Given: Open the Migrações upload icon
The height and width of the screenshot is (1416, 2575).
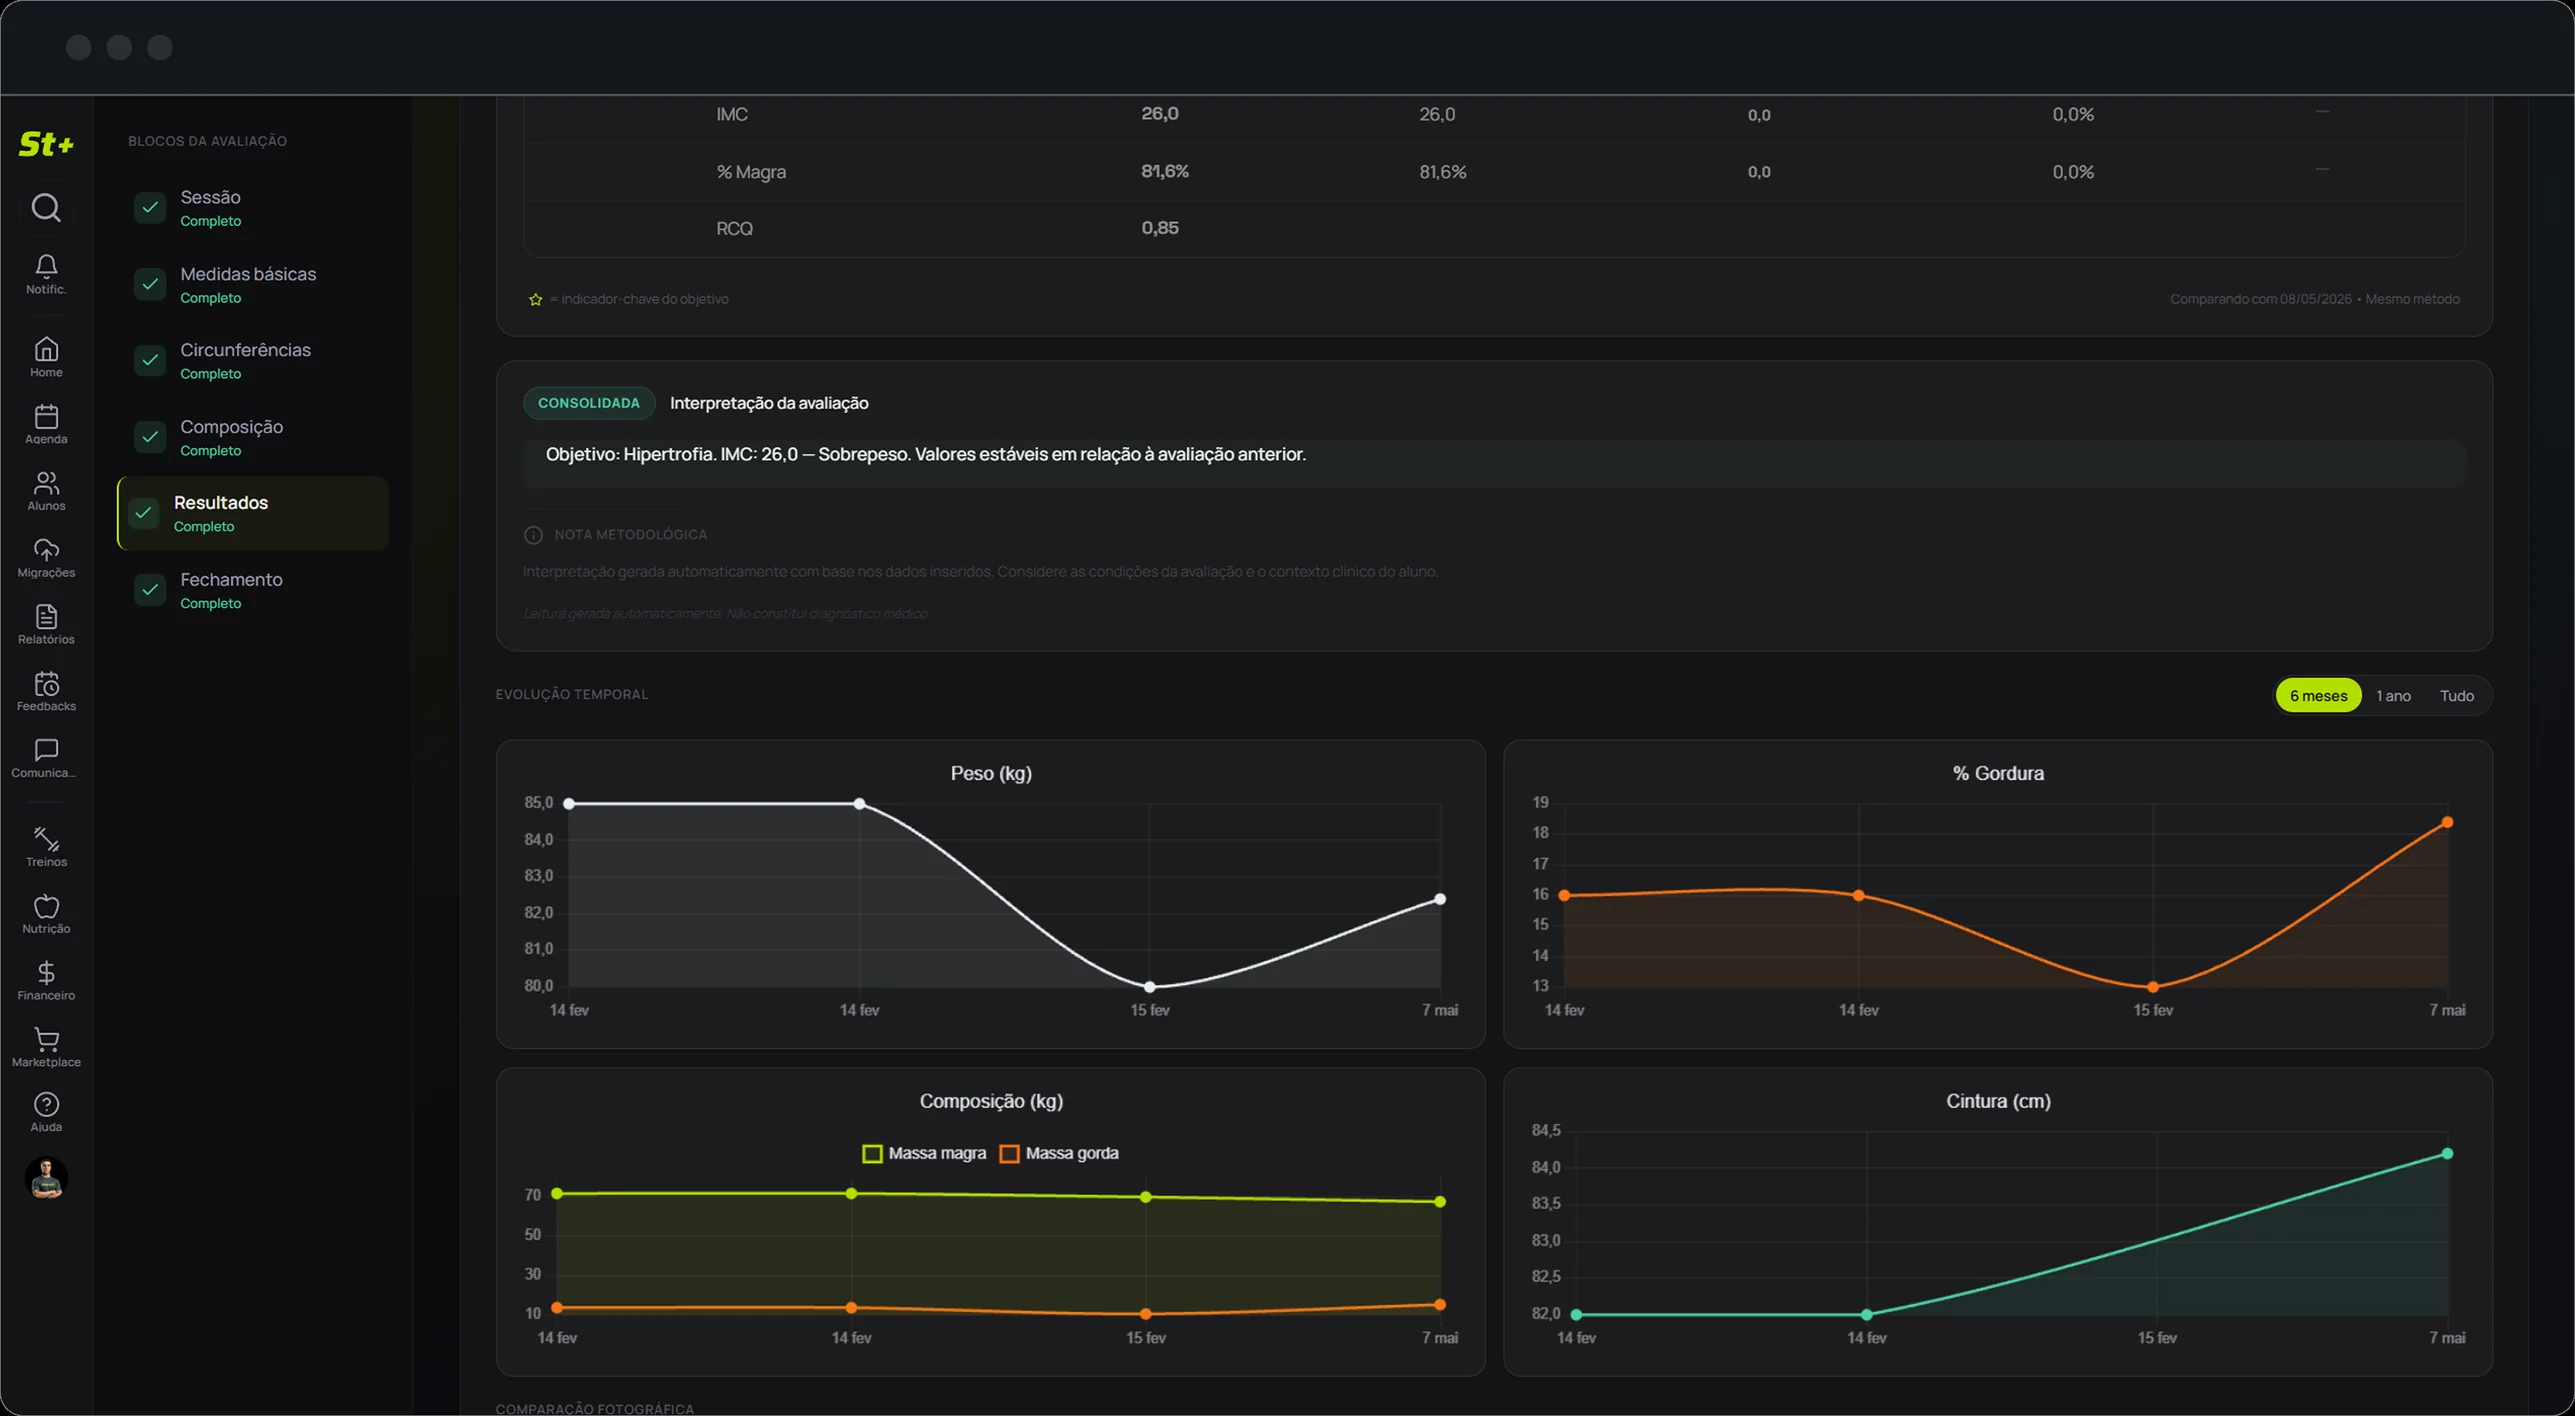Looking at the screenshot, I should tap(46, 550).
